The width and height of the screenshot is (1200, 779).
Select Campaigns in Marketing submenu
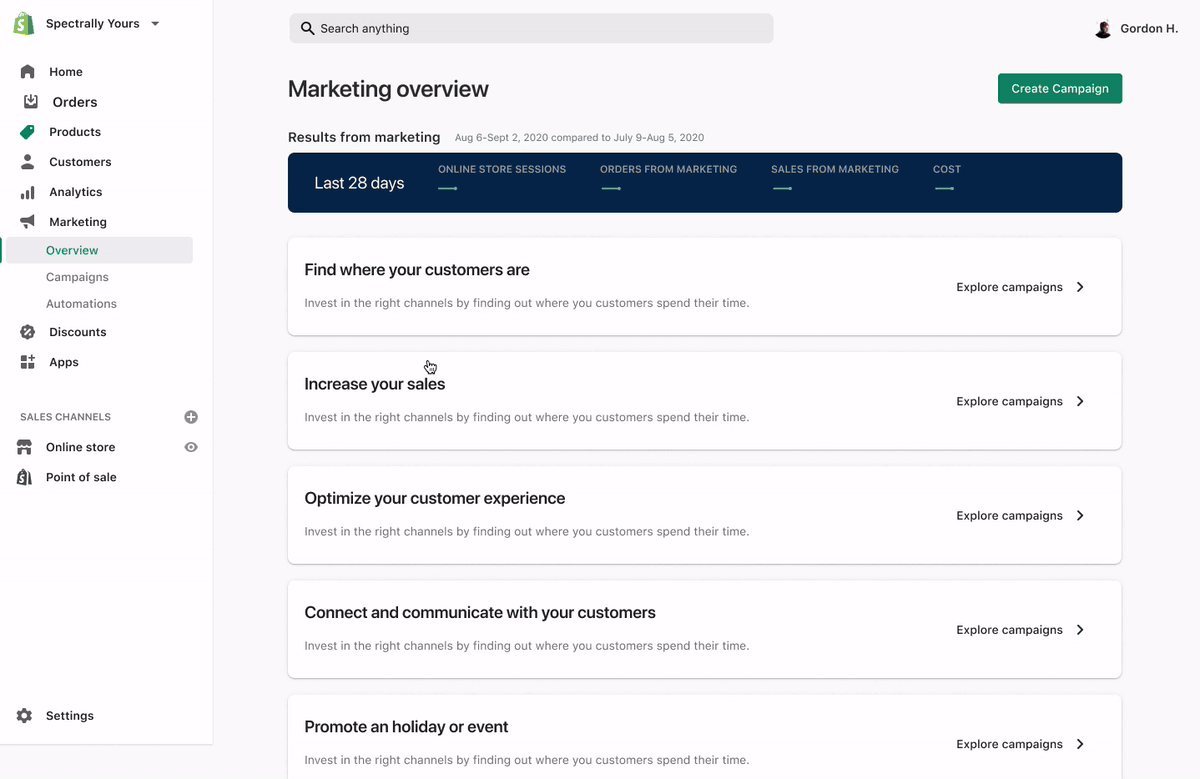pos(77,277)
